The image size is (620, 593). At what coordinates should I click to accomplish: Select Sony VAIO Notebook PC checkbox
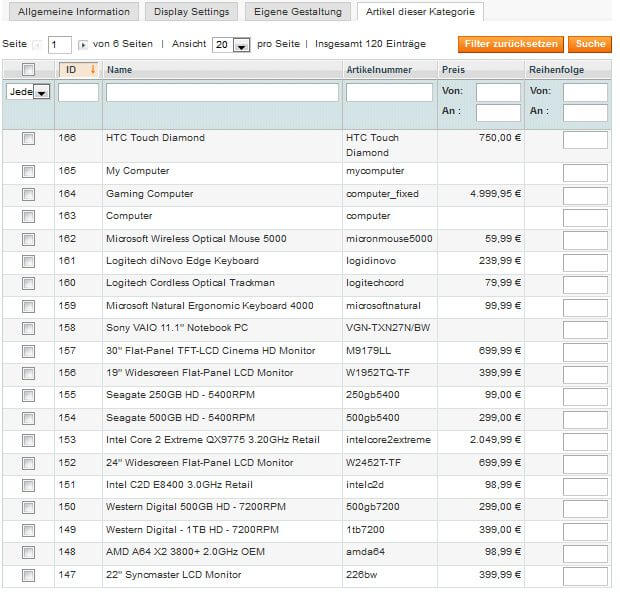(x=28, y=328)
